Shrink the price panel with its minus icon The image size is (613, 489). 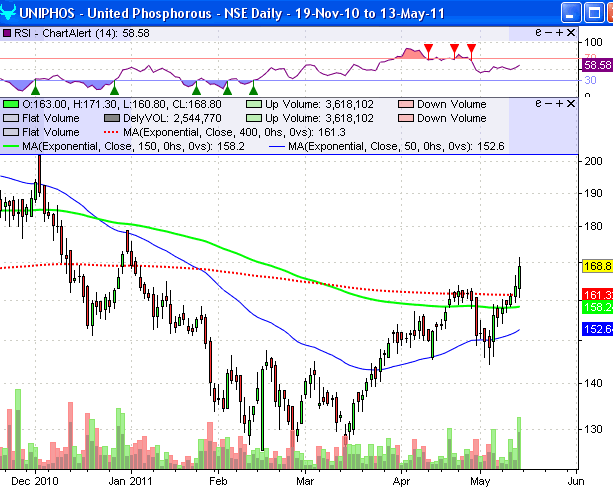tap(548, 104)
